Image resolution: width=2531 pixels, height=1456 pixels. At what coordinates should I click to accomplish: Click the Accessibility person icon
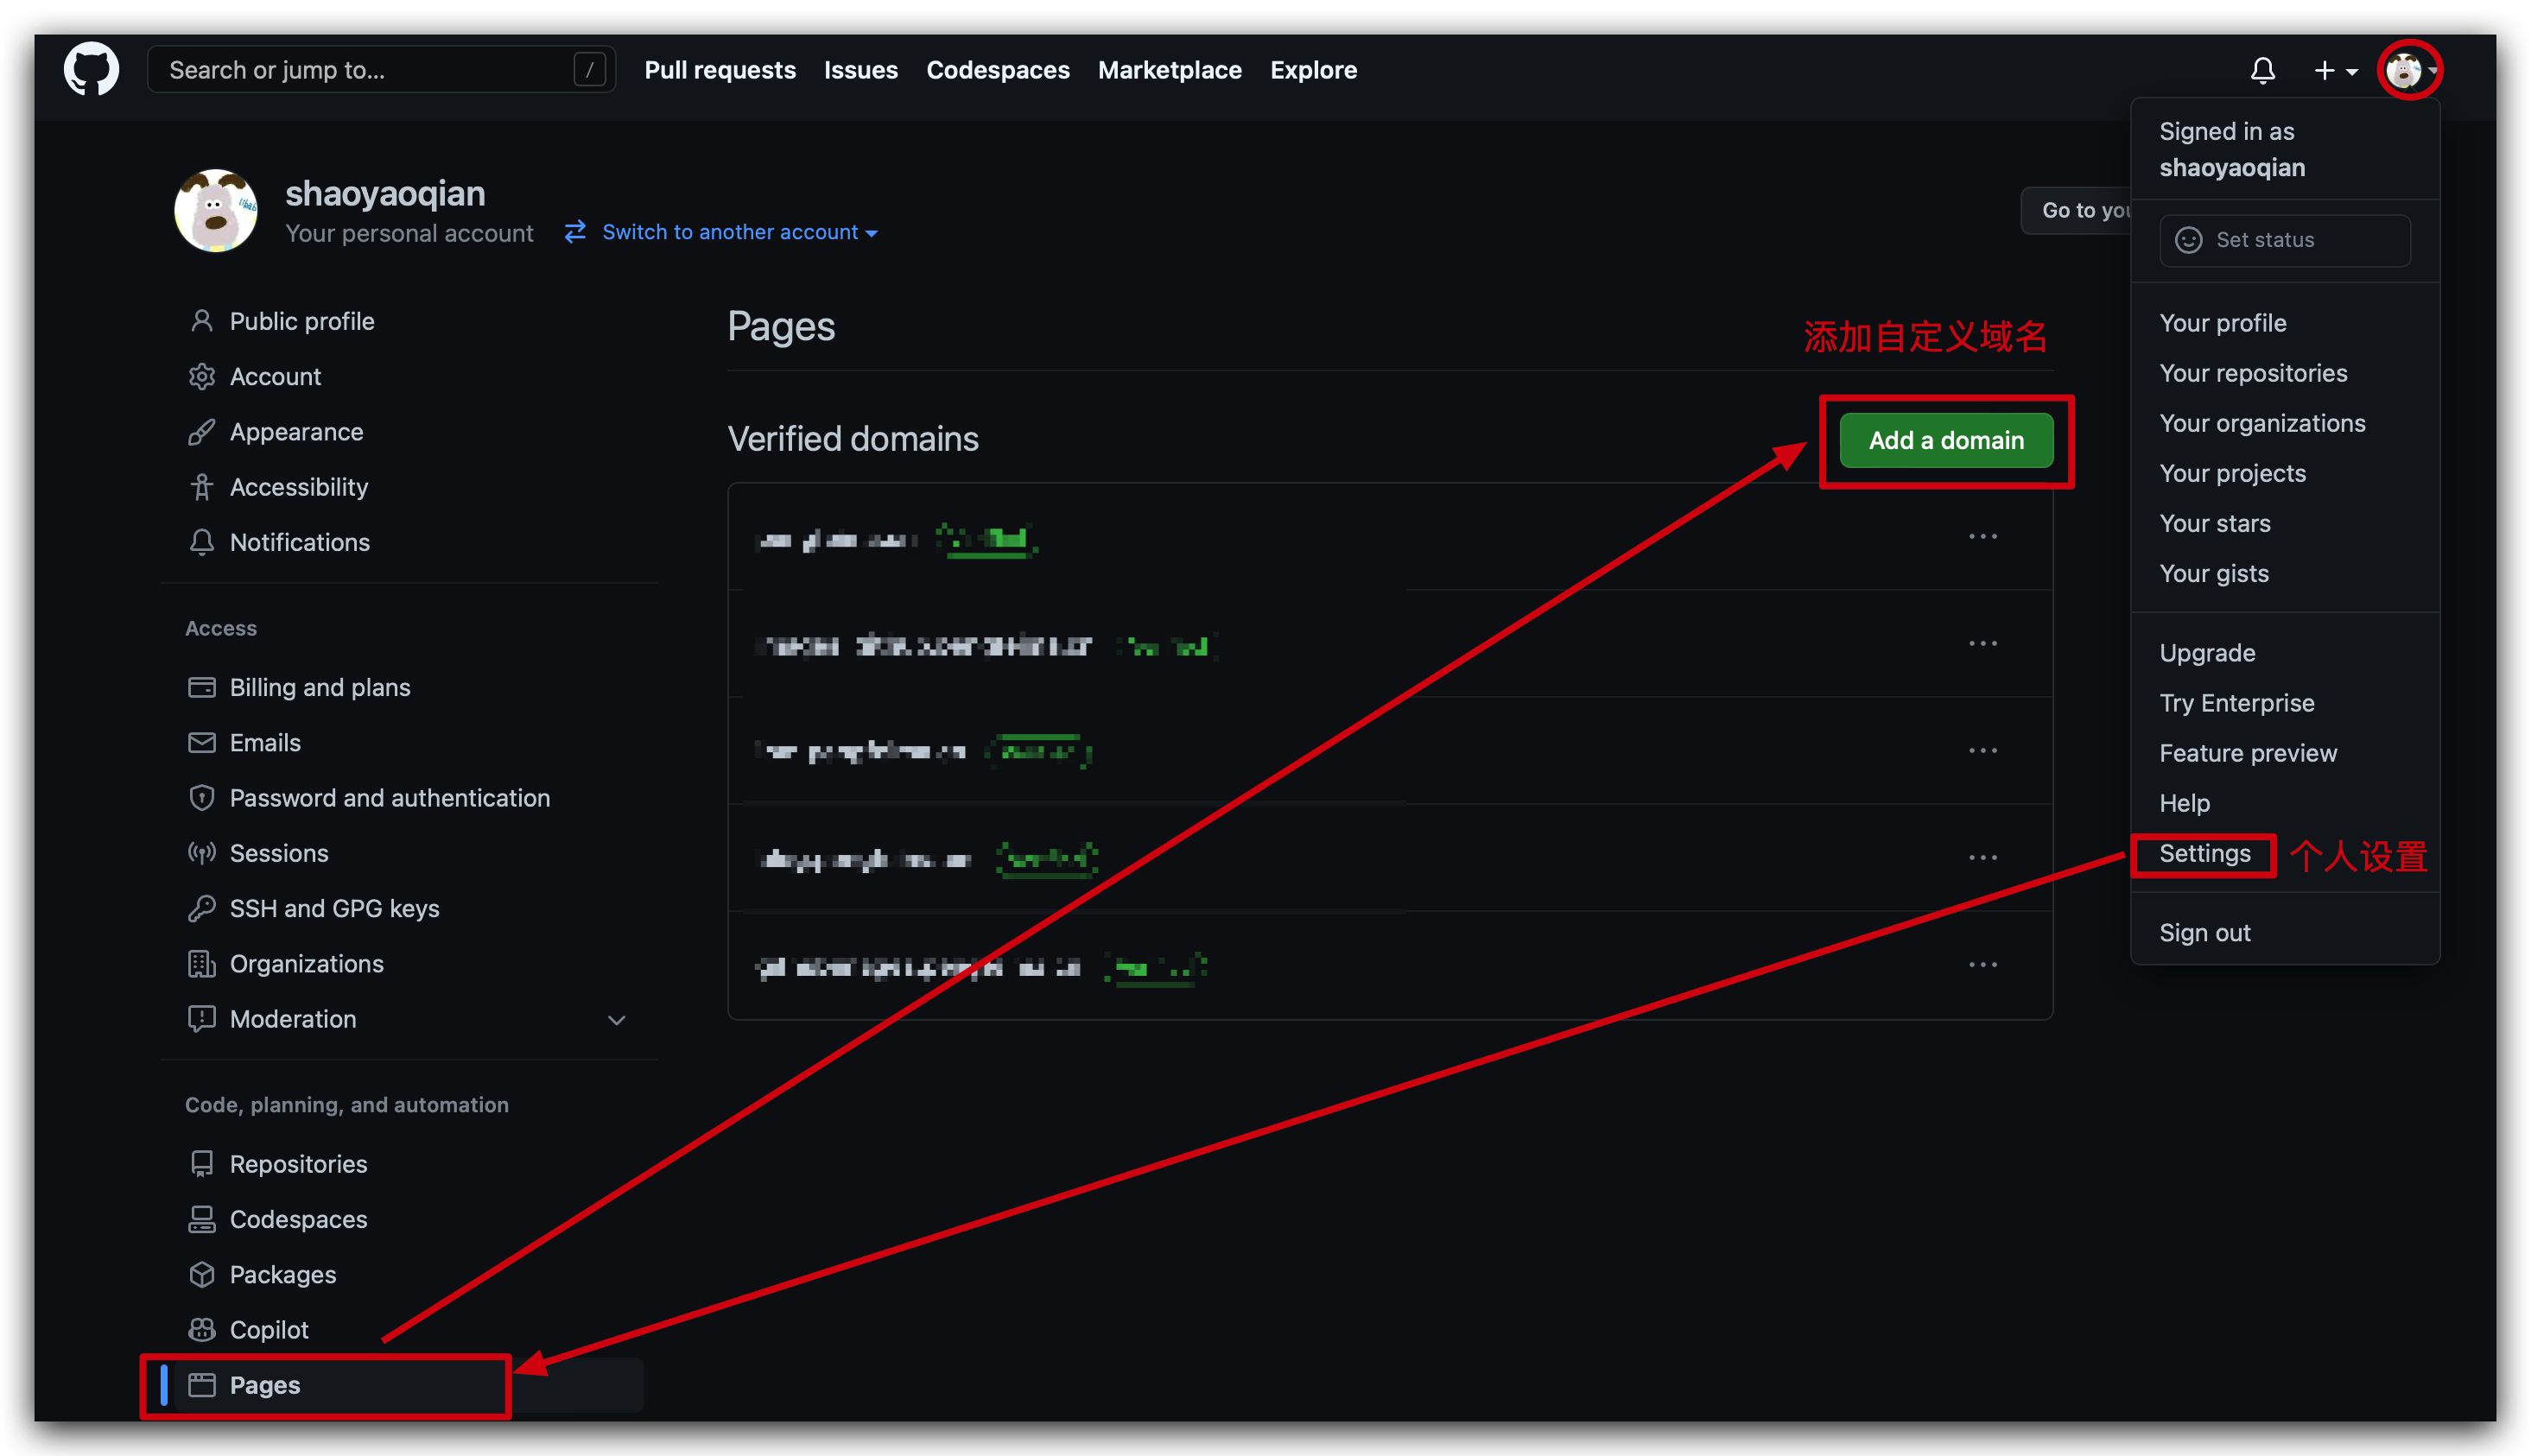[202, 487]
